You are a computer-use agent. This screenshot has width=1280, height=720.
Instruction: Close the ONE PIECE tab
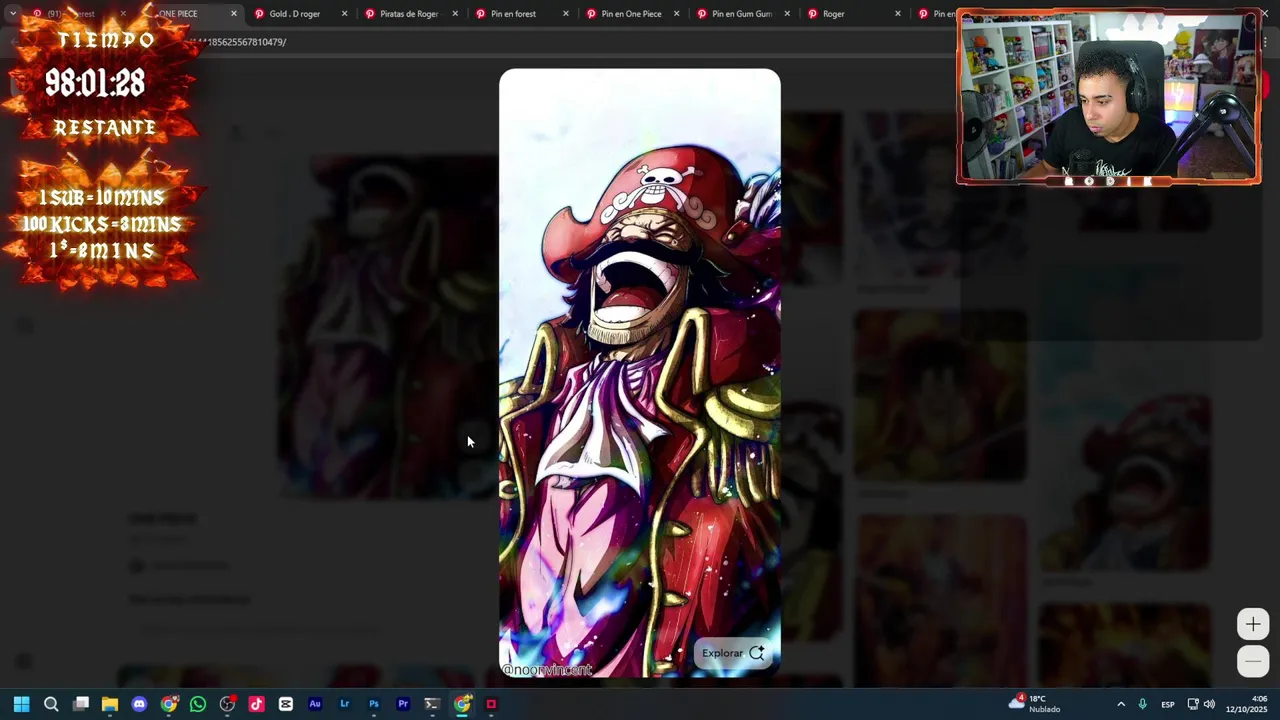pyautogui.click(x=234, y=14)
